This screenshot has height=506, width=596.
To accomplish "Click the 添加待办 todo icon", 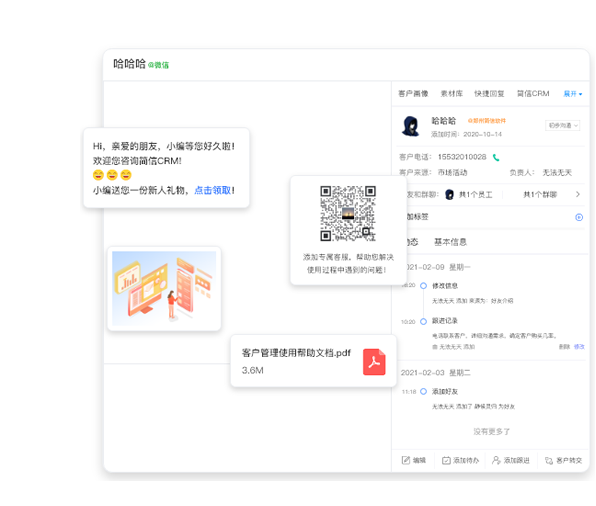I will tap(446, 460).
